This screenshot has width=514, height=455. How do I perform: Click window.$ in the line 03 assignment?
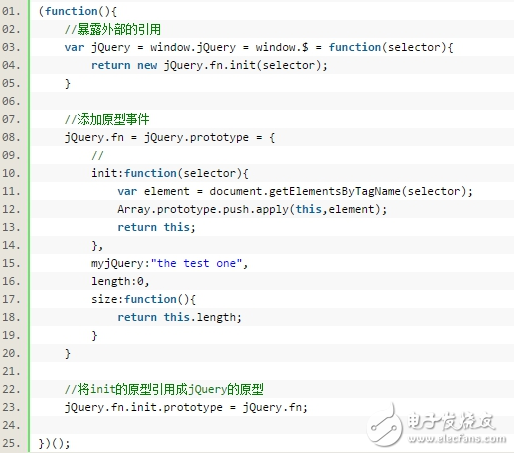pos(282,47)
